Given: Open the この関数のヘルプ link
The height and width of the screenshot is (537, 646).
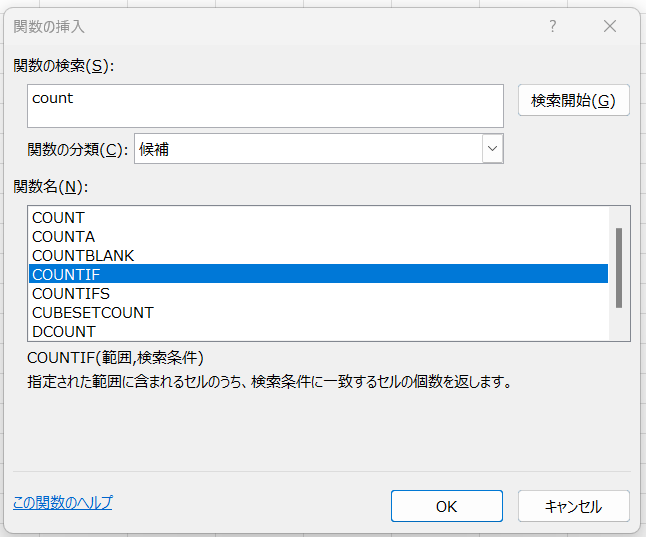Looking at the screenshot, I should 62,502.
